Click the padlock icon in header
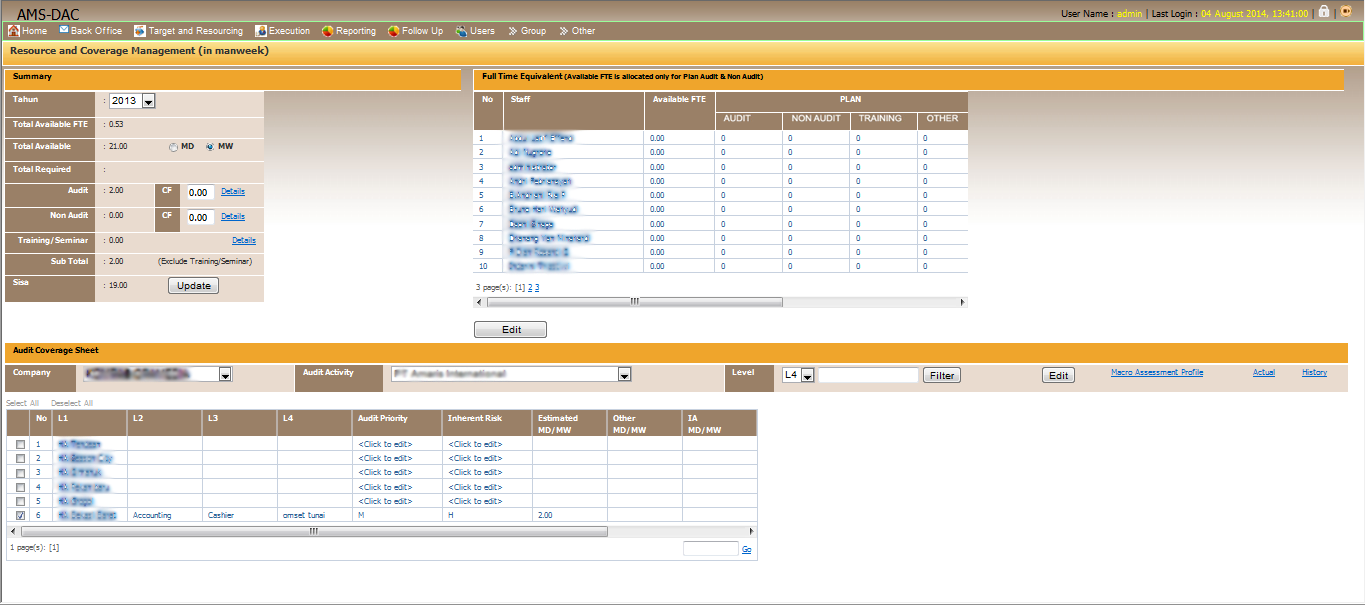1365x605 pixels. (x=1324, y=12)
